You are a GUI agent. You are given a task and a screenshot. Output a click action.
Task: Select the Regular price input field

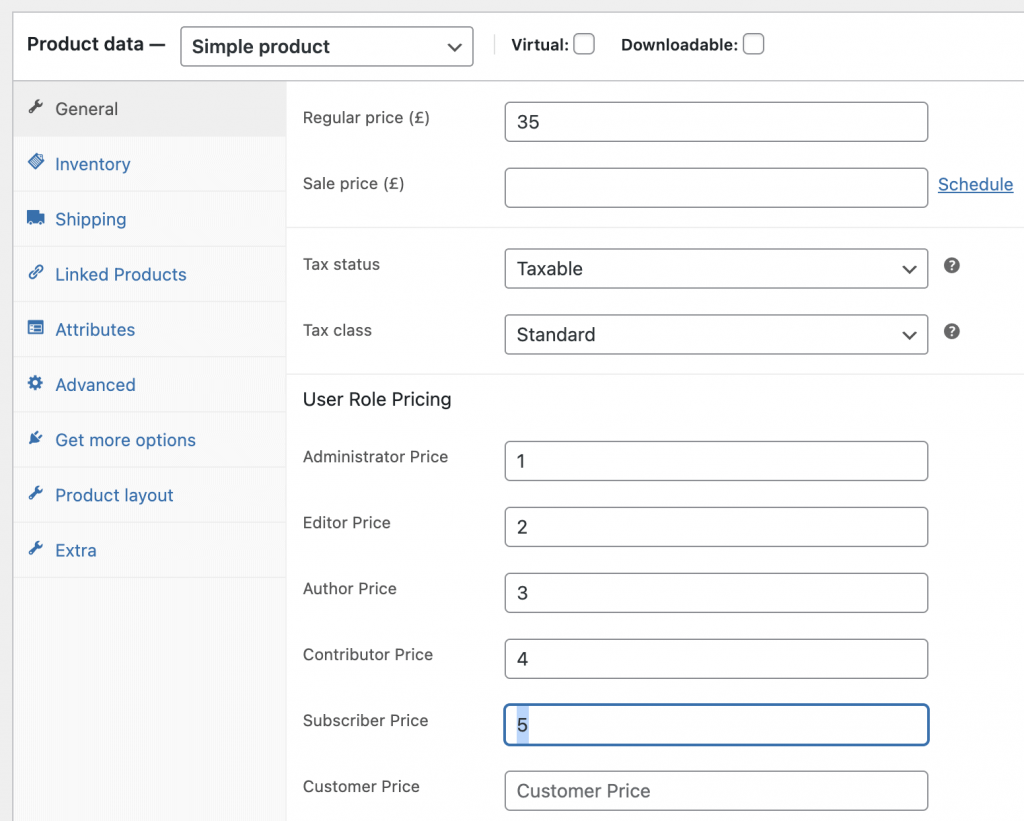coord(715,122)
